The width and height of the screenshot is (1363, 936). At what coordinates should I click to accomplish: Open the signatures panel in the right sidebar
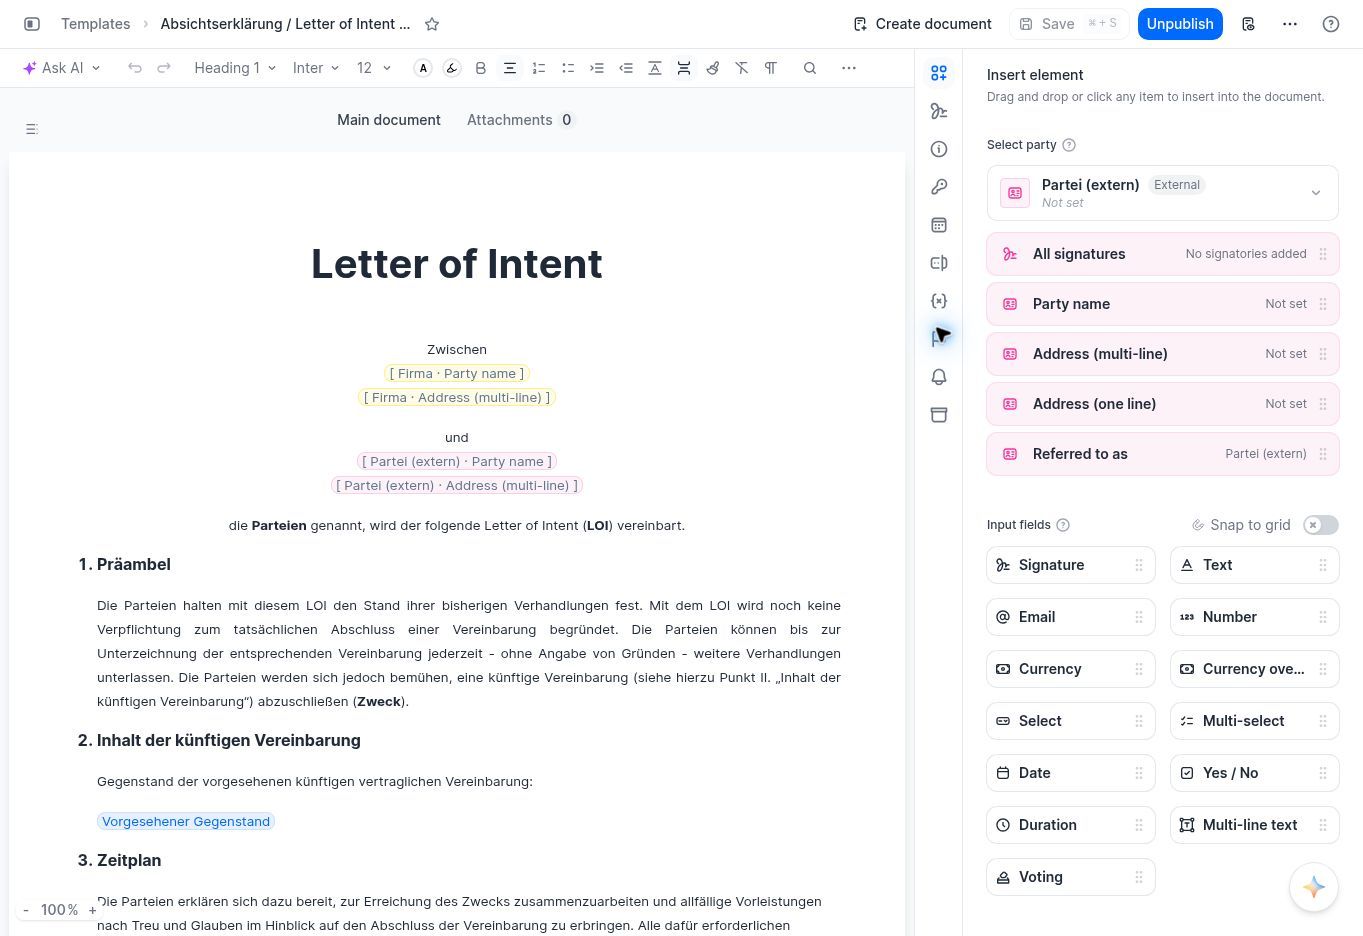[x=938, y=111]
